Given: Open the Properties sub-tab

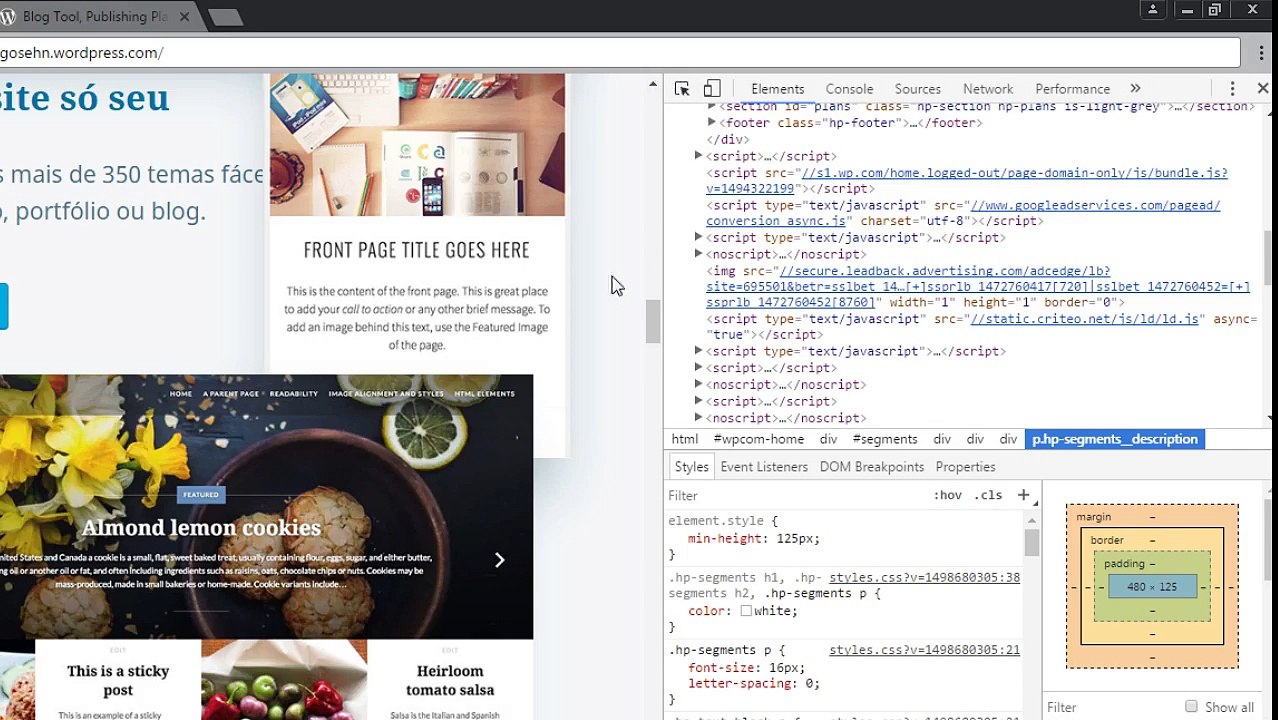Looking at the screenshot, I should click(x=965, y=467).
